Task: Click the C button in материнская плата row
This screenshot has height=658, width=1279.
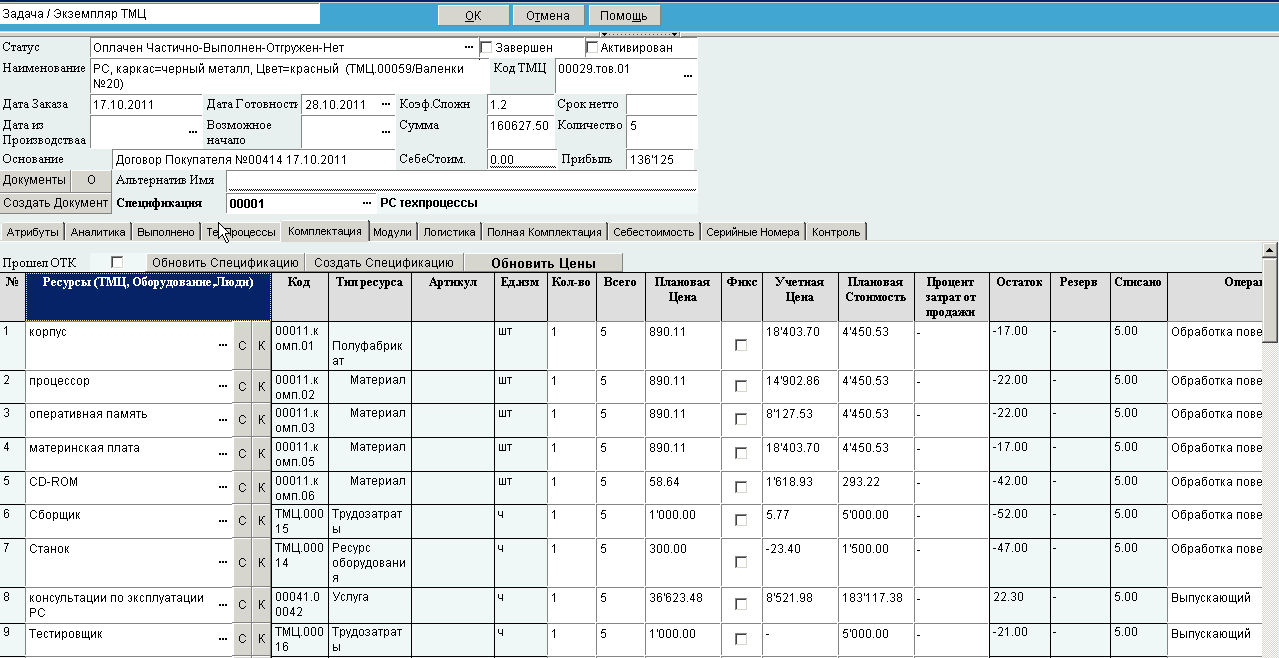Action: click(242, 454)
